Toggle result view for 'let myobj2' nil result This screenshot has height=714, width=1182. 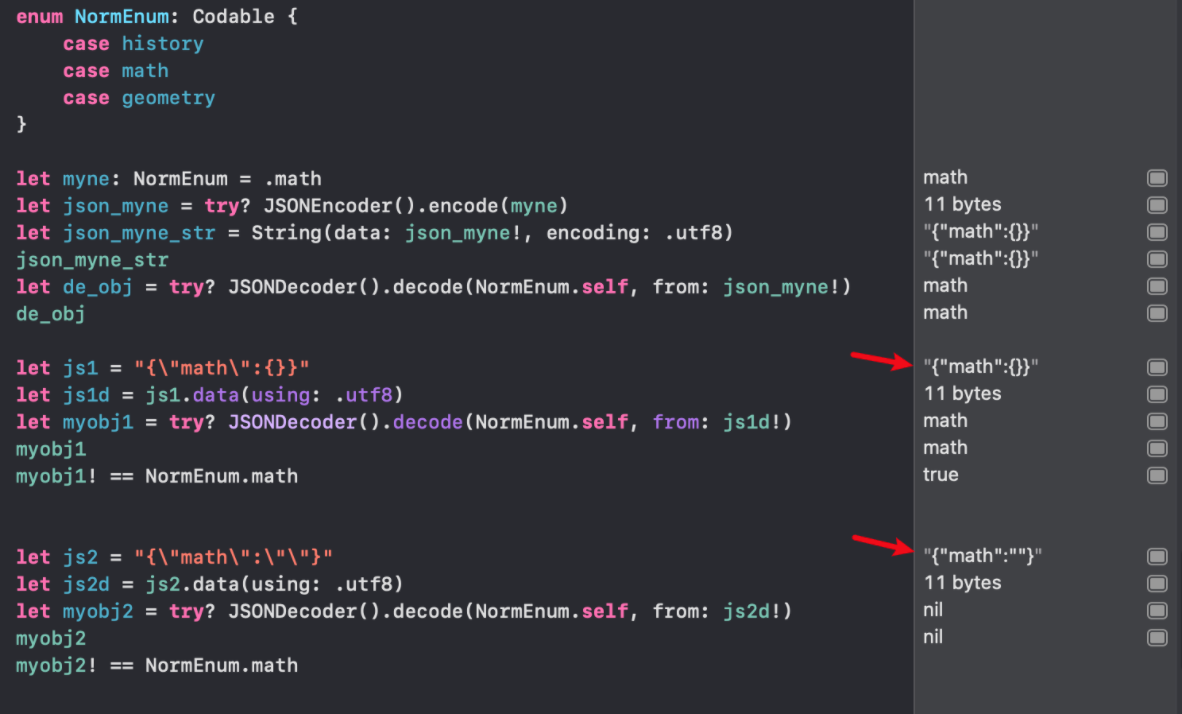coord(1157,610)
